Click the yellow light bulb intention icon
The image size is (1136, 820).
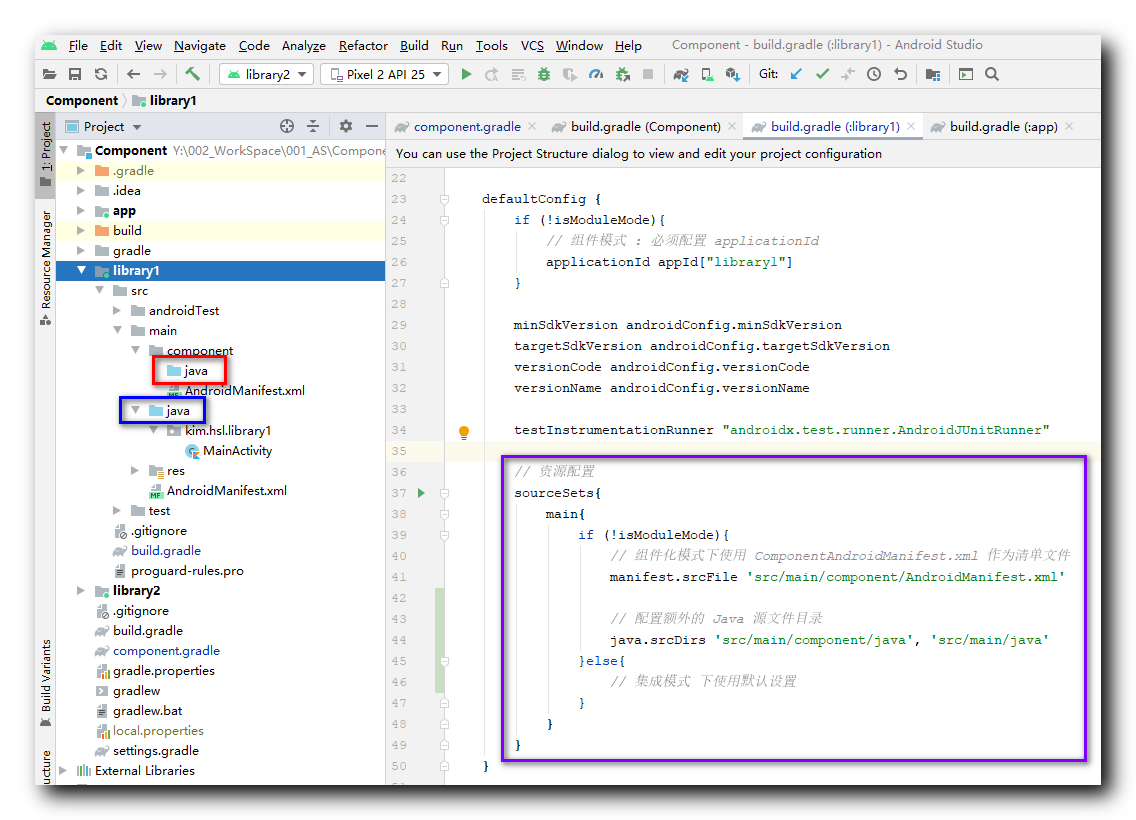[464, 432]
